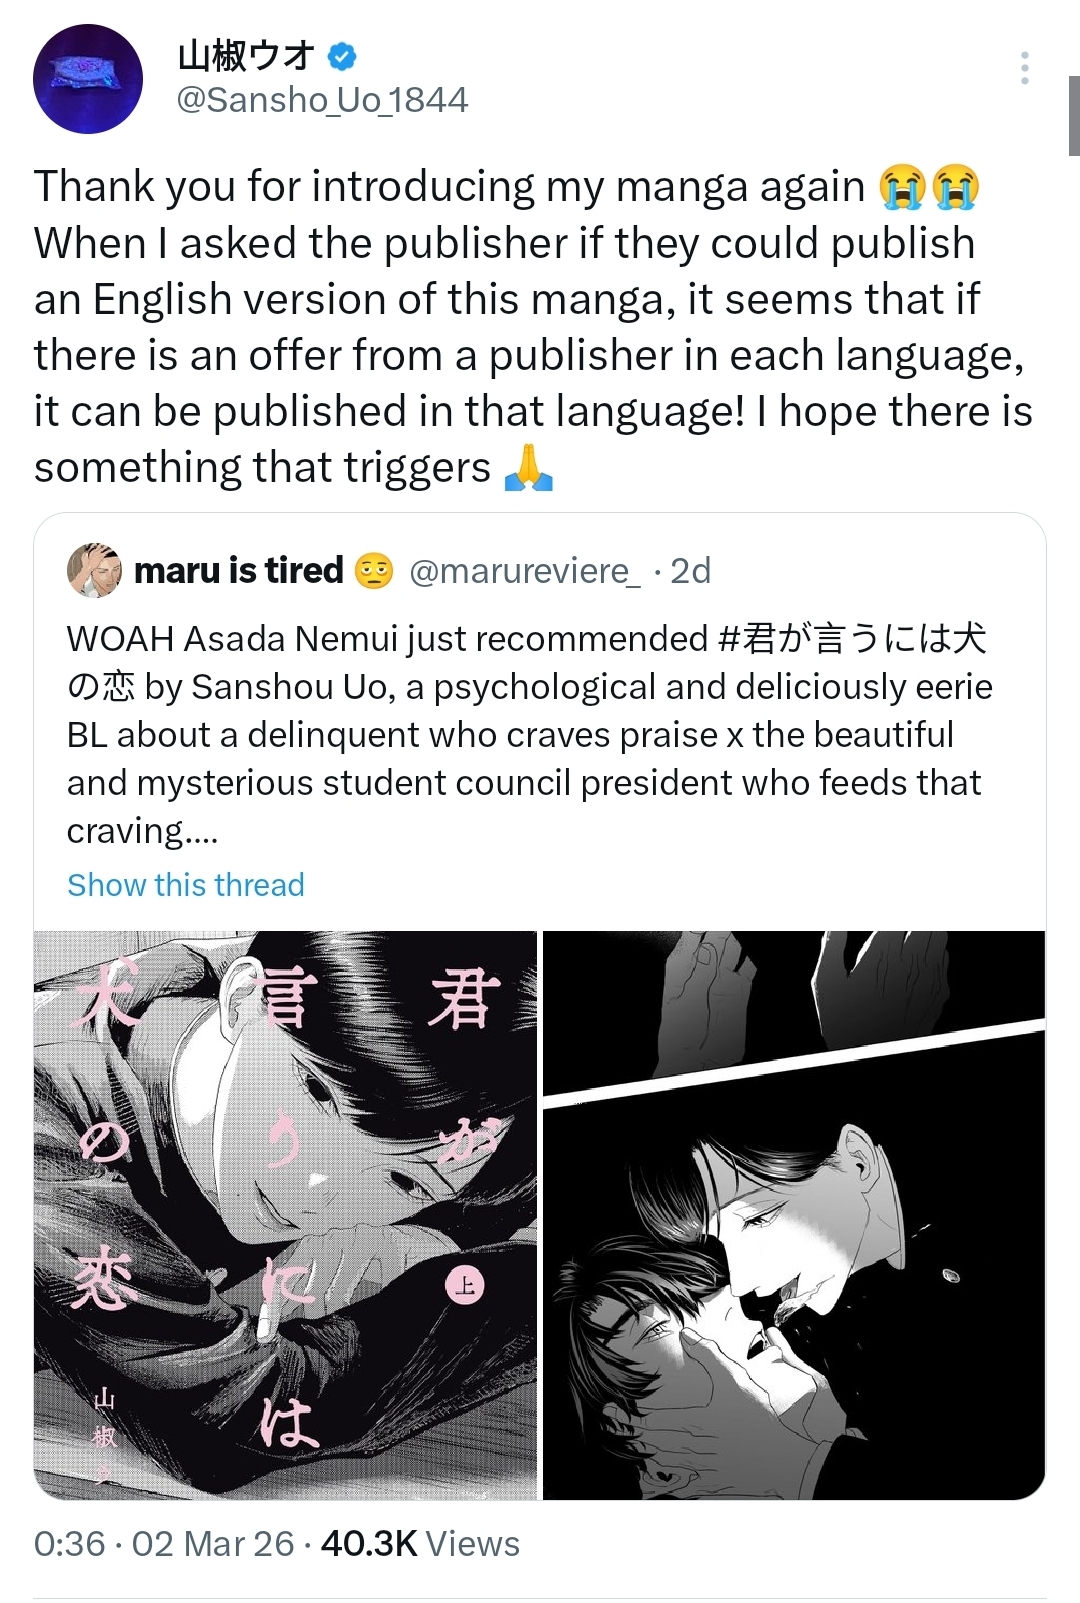This screenshot has height=1603, width=1080.
Task: Open the manga panel image on right
Action: pos(794,1215)
